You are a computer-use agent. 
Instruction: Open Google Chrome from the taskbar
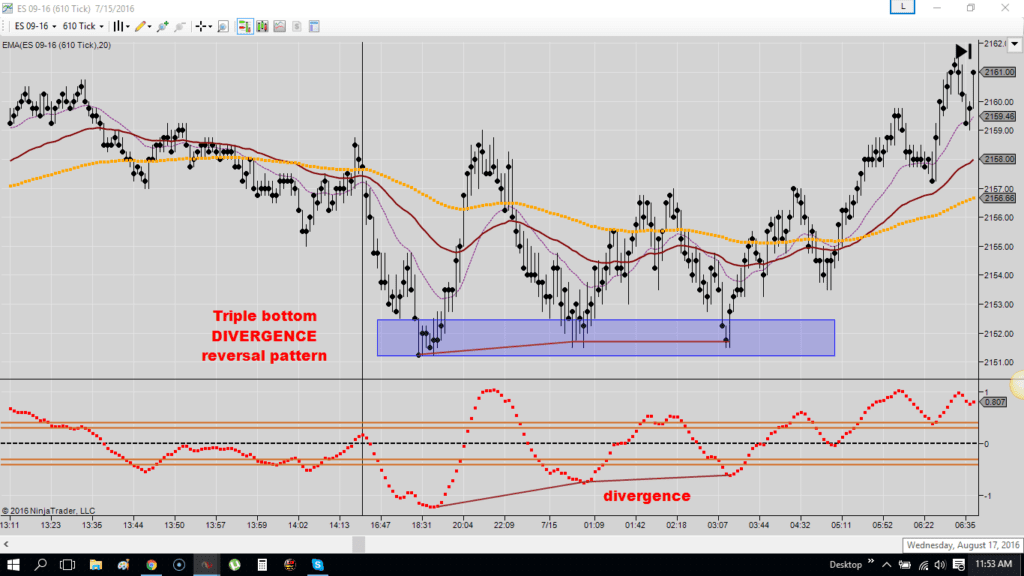tap(152, 564)
